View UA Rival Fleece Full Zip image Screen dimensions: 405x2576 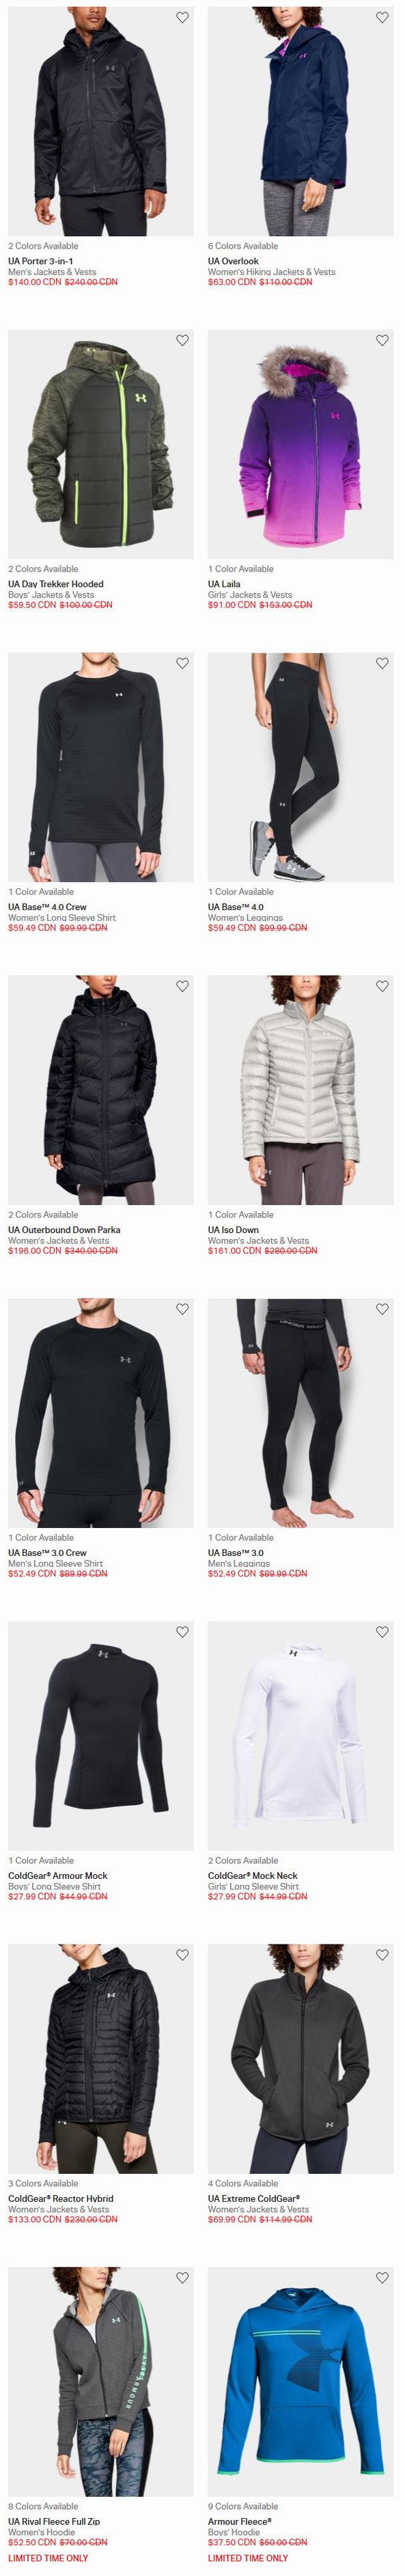tap(101, 2382)
